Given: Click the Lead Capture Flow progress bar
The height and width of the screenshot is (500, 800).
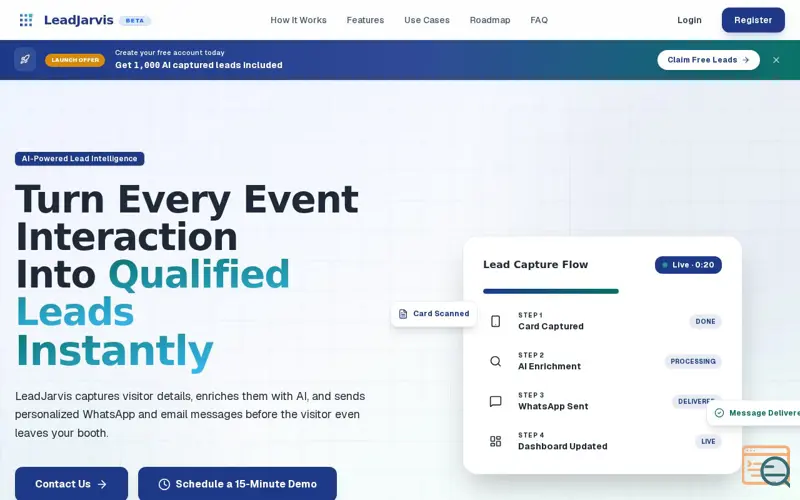Looking at the screenshot, I should tap(551, 291).
